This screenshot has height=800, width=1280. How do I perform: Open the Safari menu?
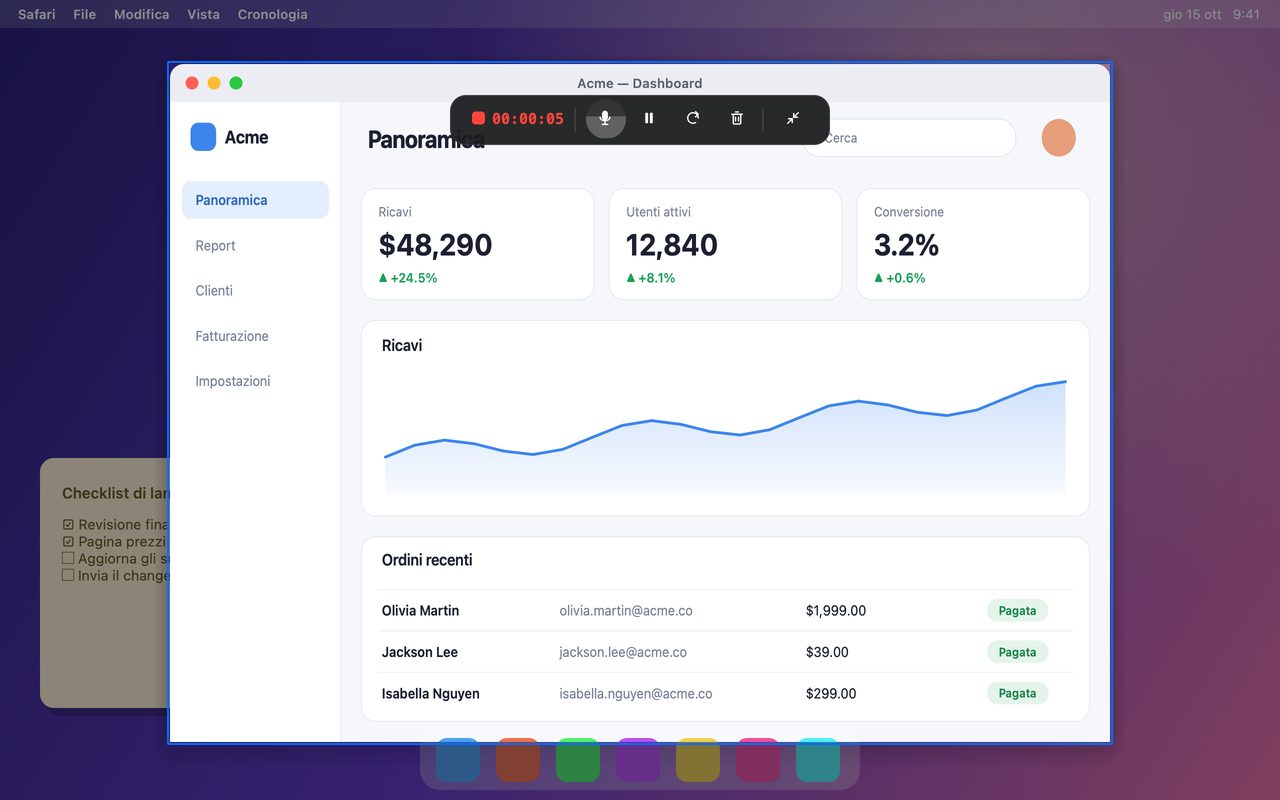click(x=37, y=14)
